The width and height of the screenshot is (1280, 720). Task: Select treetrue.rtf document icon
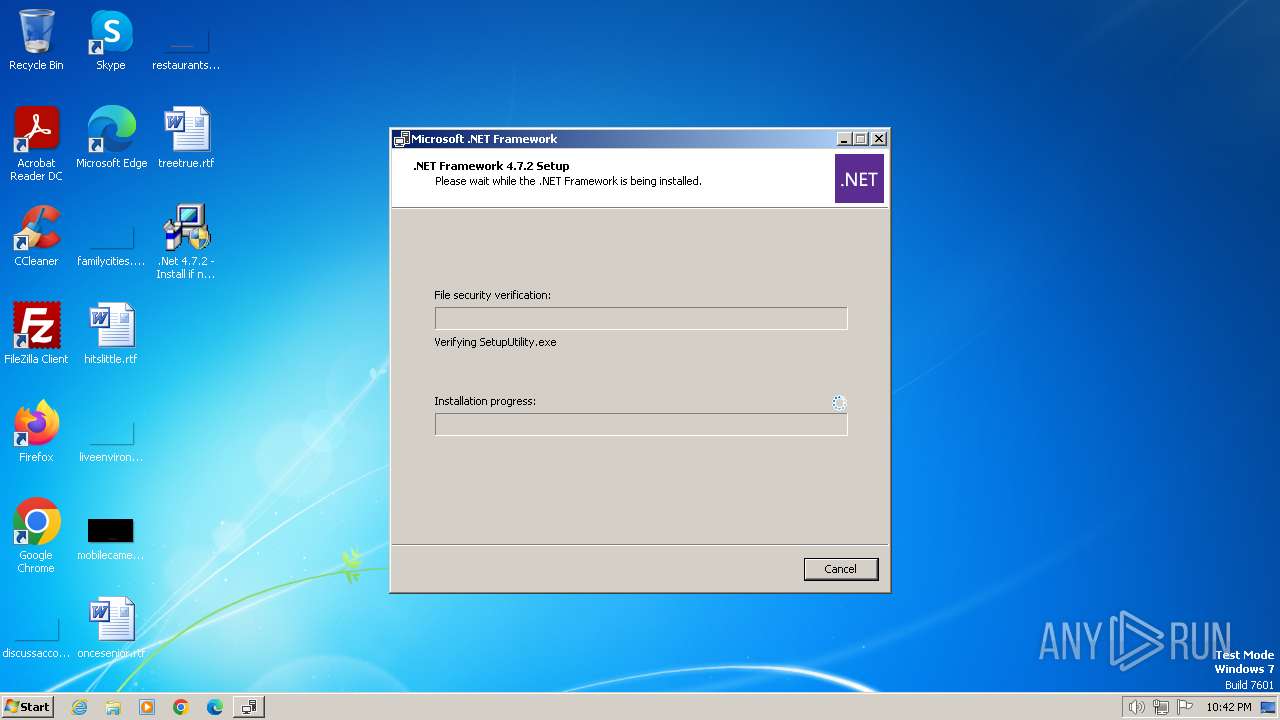pyautogui.click(x=186, y=138)
